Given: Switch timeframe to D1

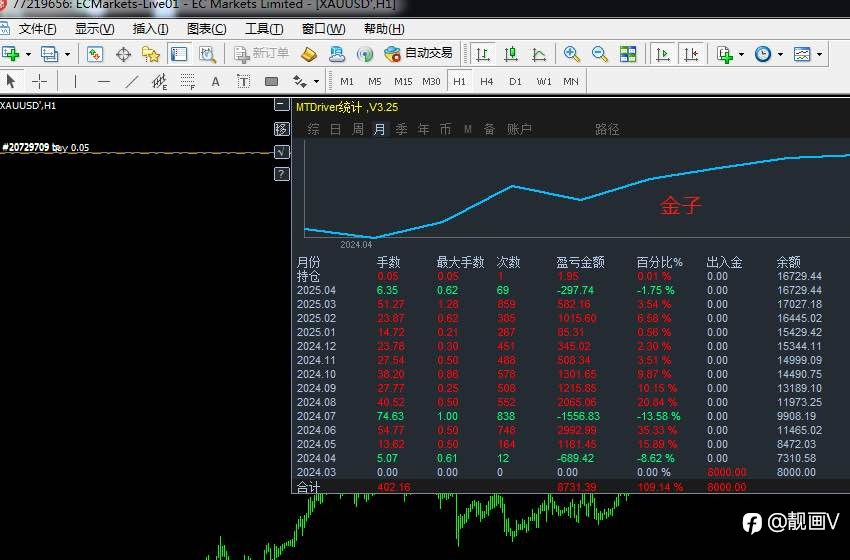Looking at the screenshot, I should point(515,81).
